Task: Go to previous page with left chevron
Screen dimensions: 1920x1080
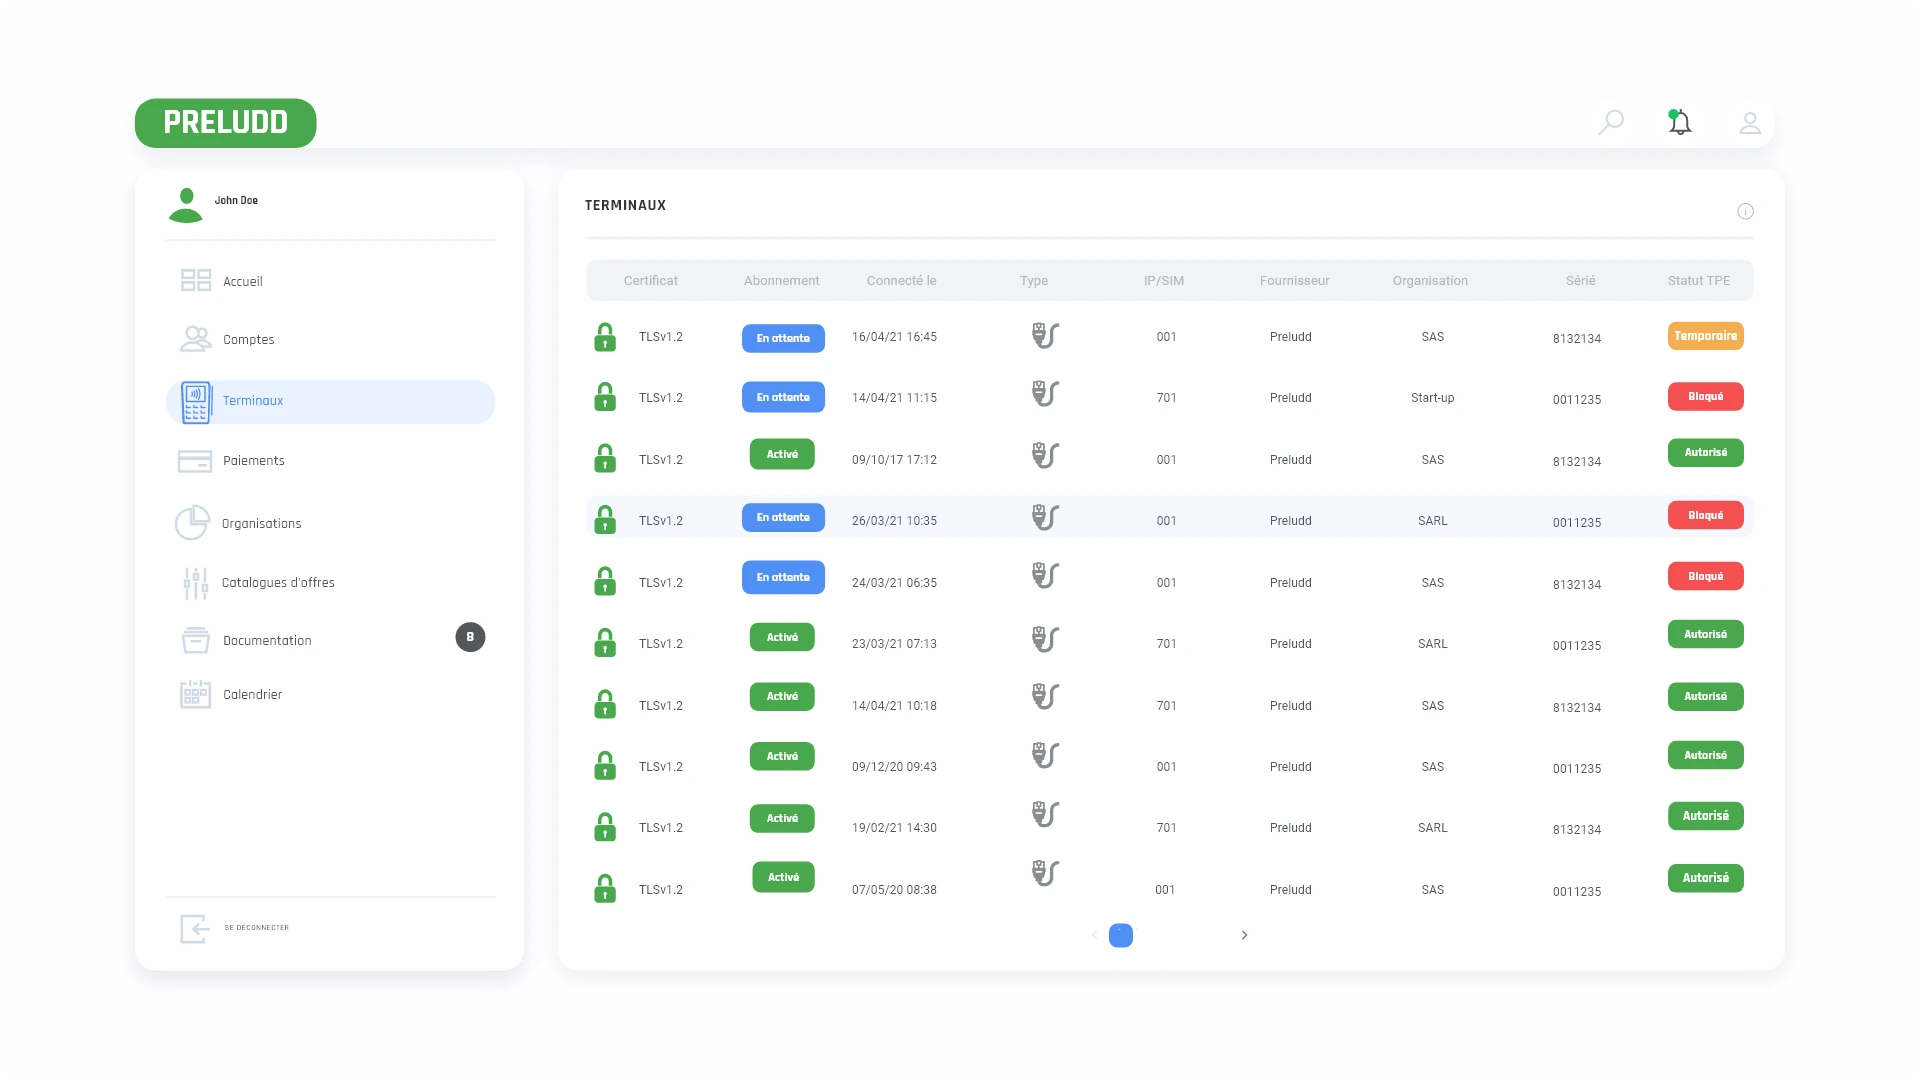Action: (1095, 935)
